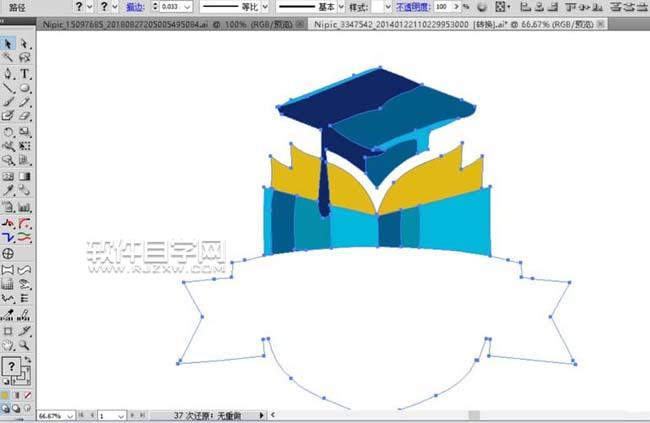Close the Nipic_3347542 document tab
650x423 pixels.
click(600, 24)
